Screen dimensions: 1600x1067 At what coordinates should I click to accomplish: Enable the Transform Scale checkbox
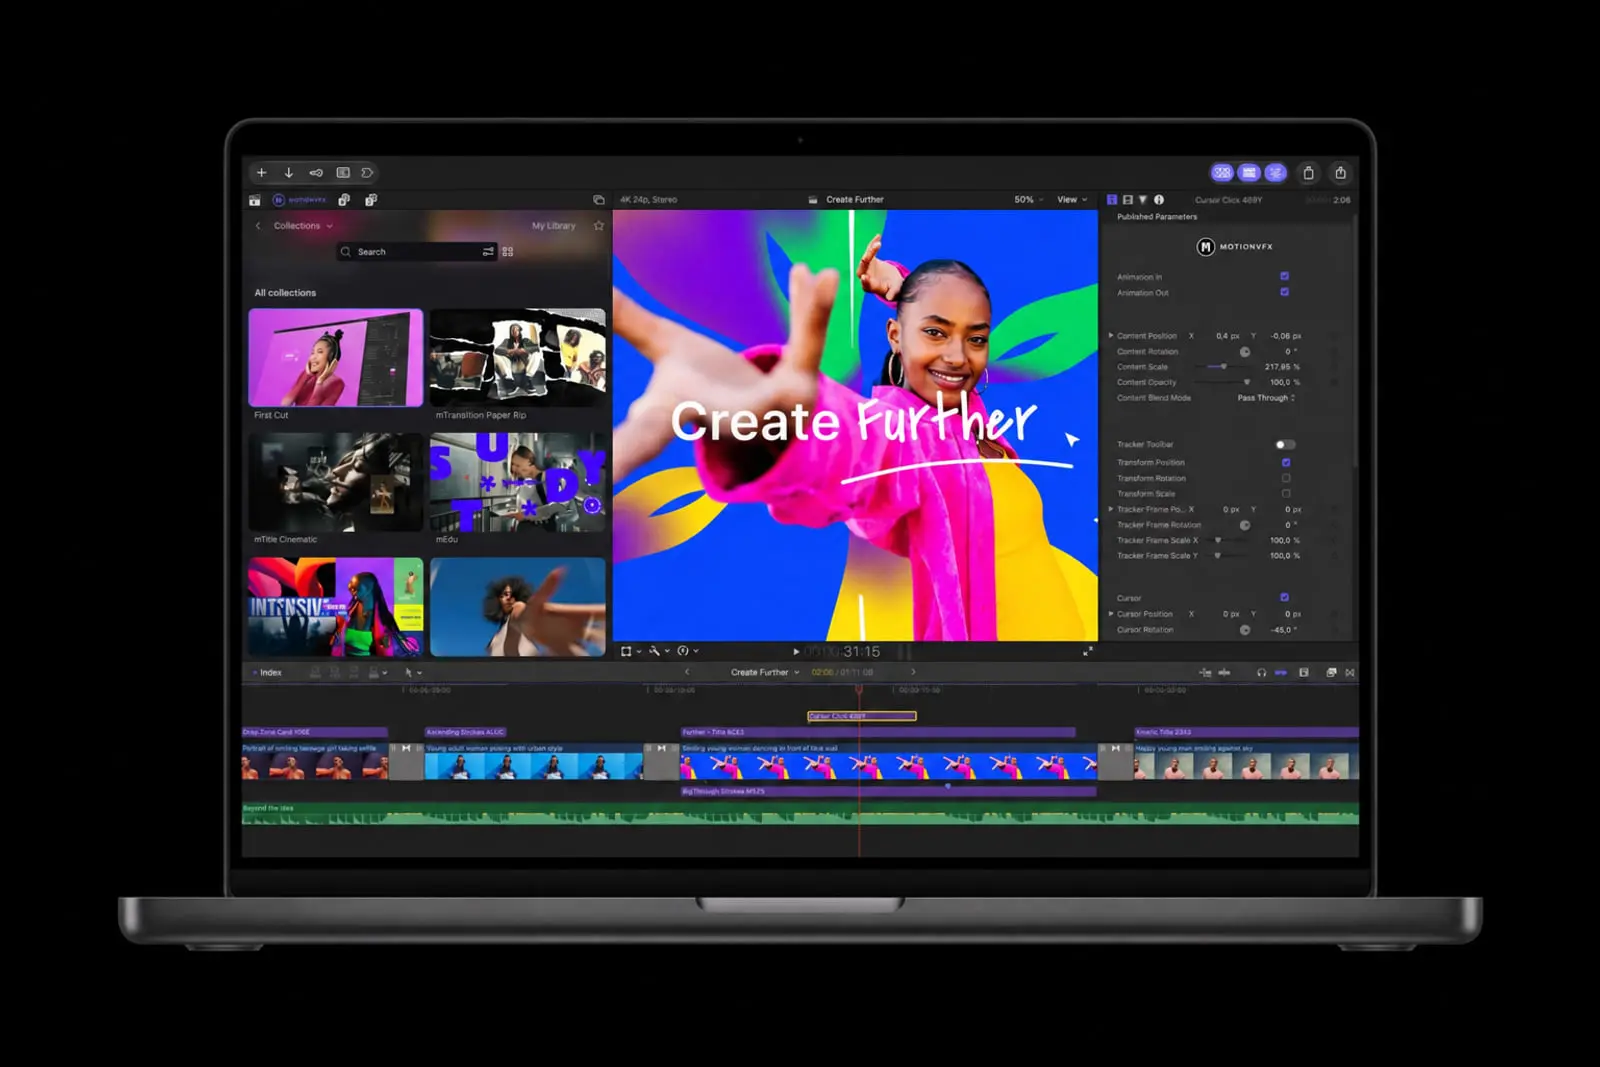(1286, 493)
